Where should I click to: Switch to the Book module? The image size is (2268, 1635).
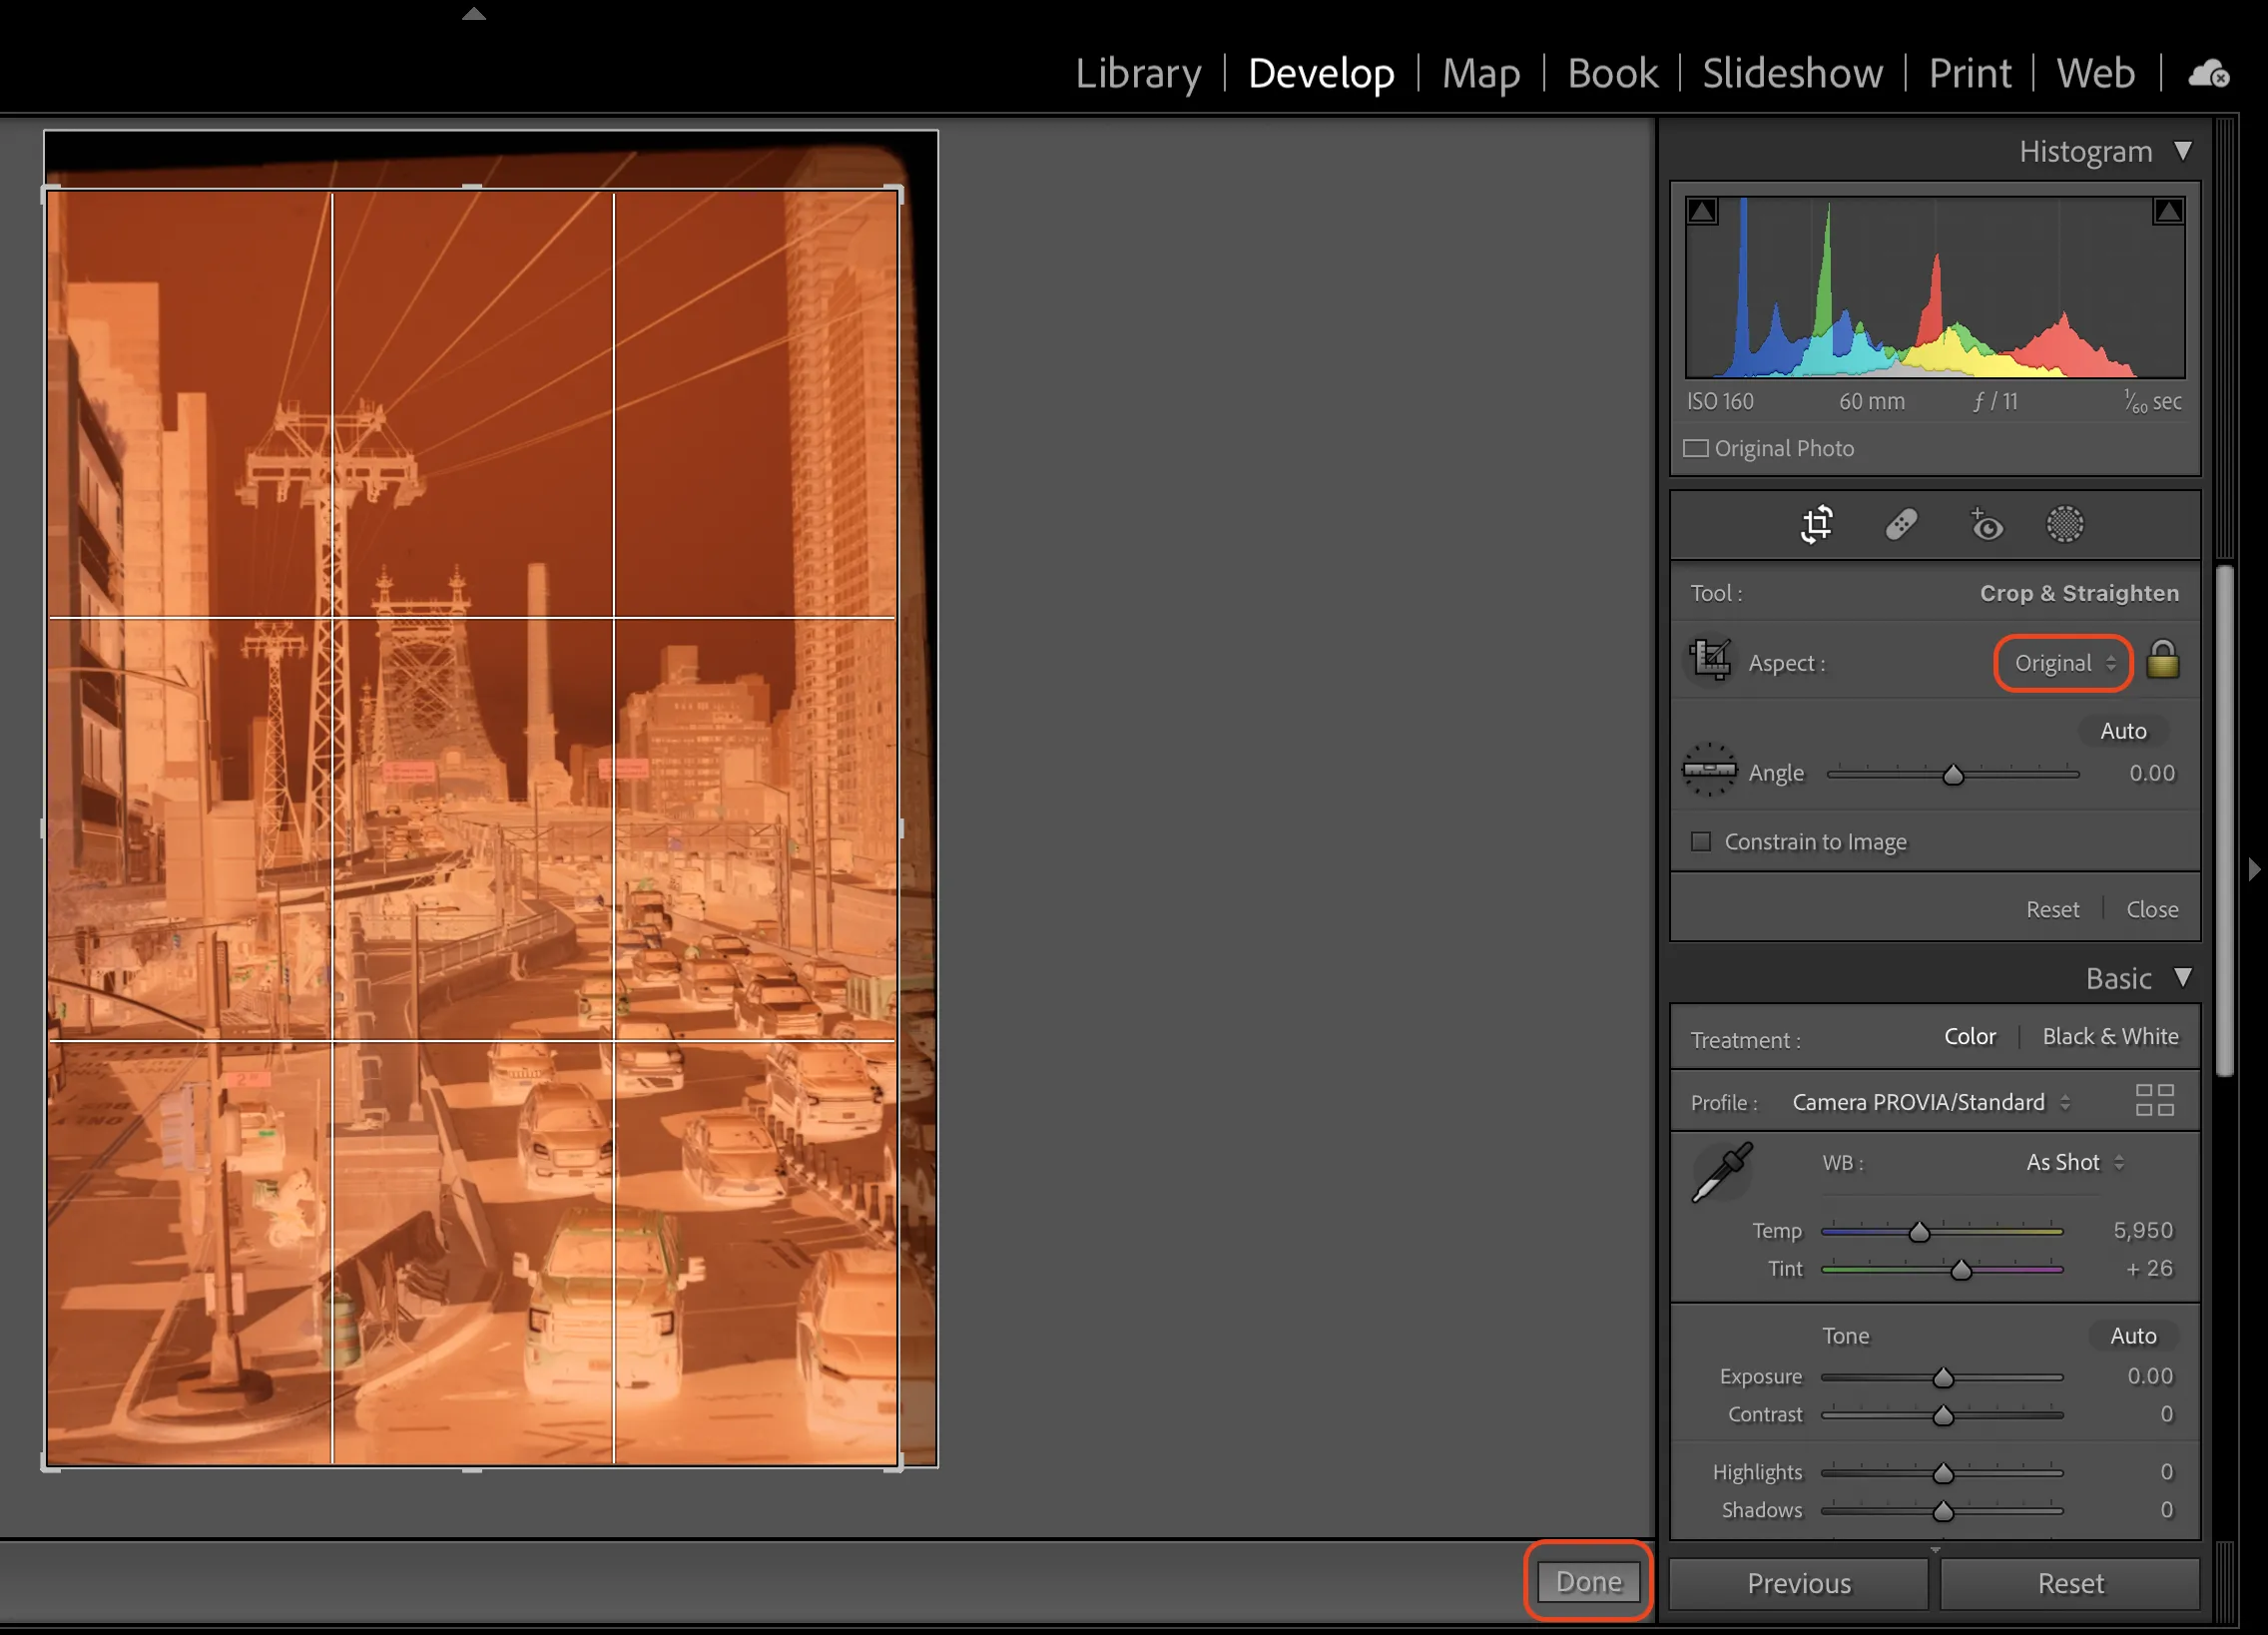[1612, 73]
